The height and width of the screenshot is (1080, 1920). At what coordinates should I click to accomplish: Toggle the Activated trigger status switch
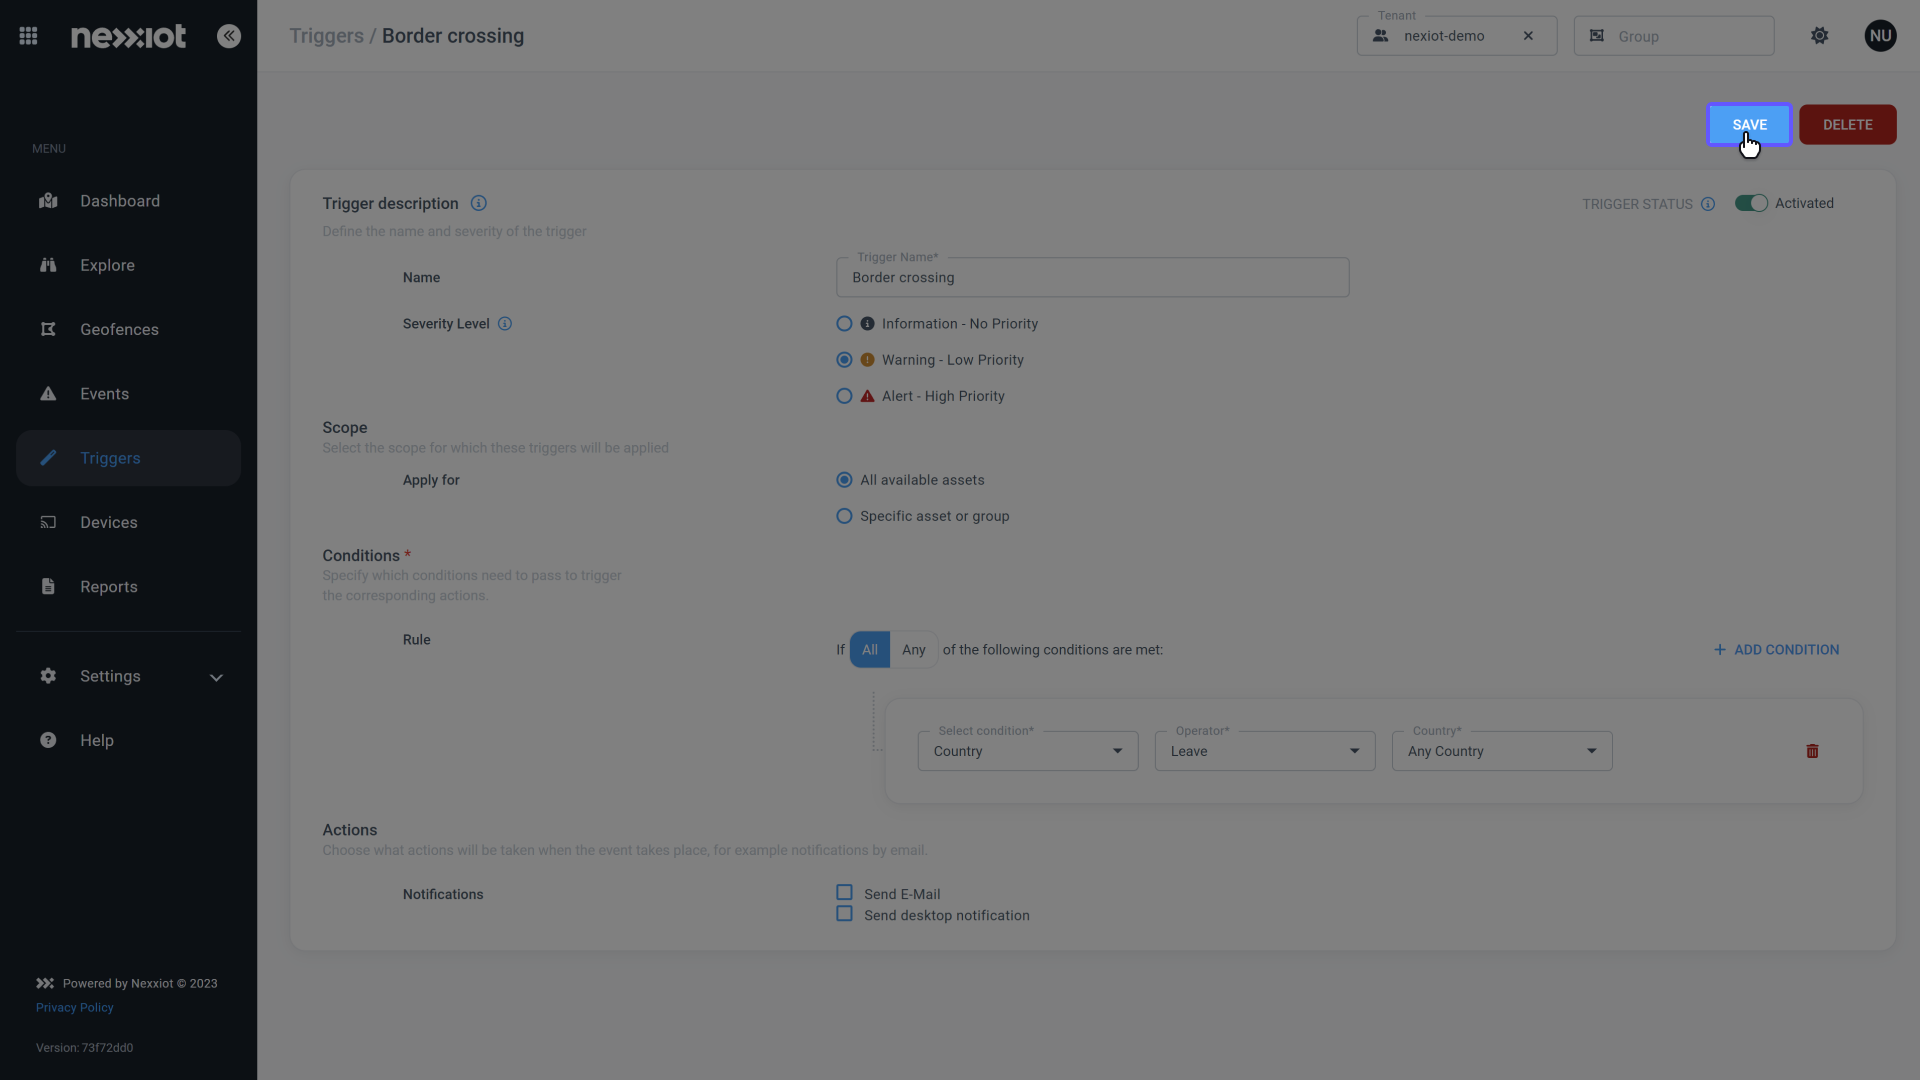1751,203
